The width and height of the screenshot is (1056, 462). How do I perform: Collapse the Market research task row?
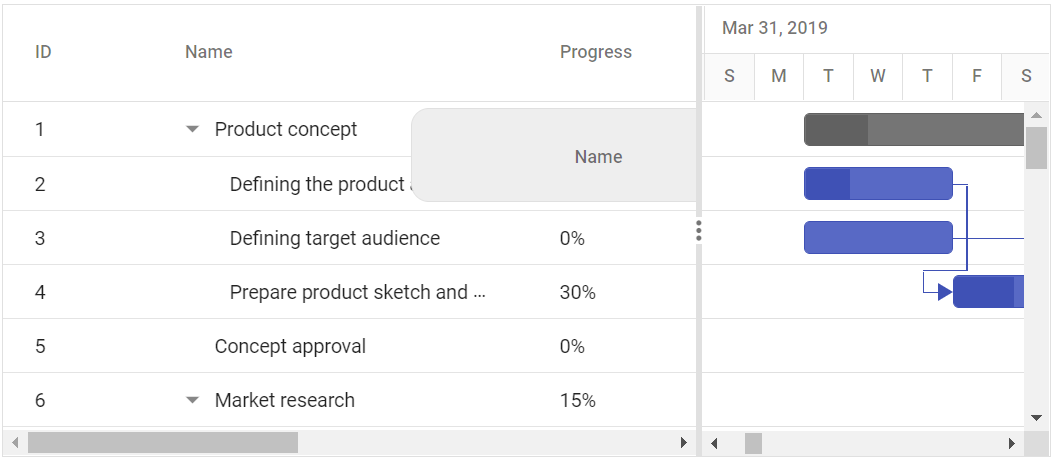point(193,400)
